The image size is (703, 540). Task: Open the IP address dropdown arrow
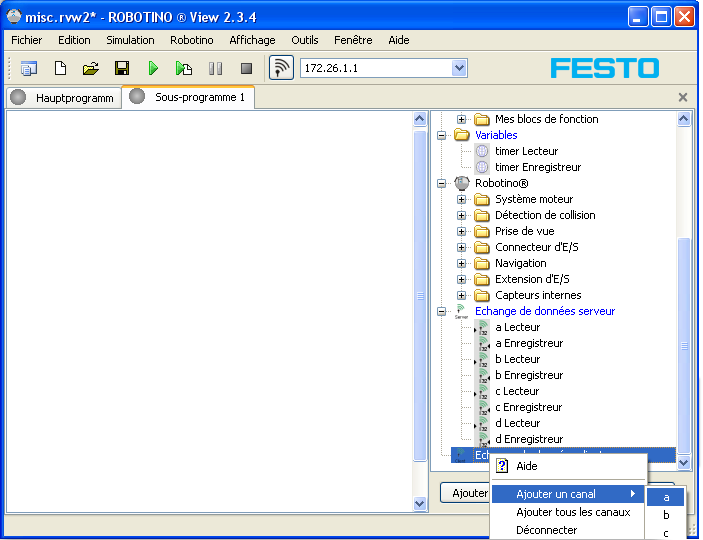click(x=459, y=68)
